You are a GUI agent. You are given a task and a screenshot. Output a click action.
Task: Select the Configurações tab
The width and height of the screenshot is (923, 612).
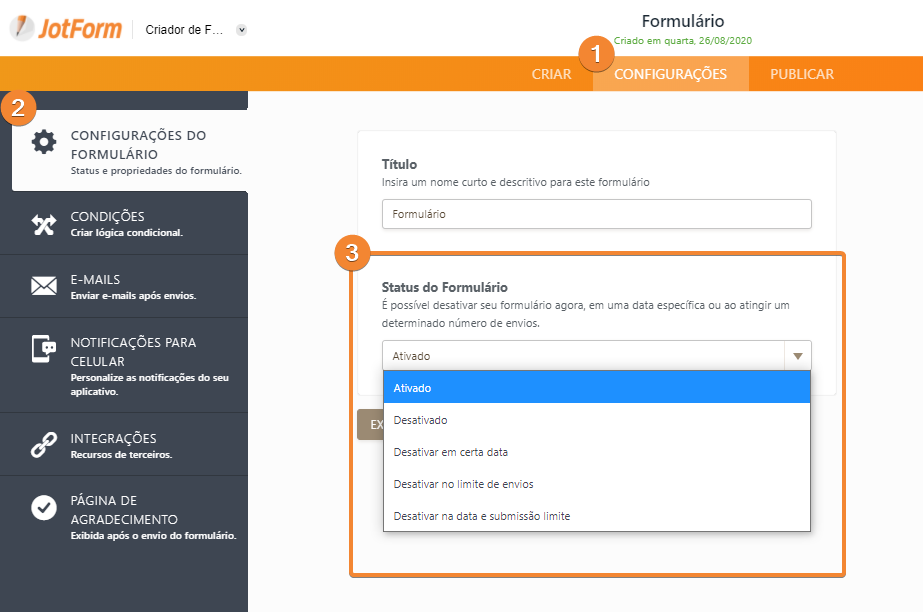tap(670, 74)
